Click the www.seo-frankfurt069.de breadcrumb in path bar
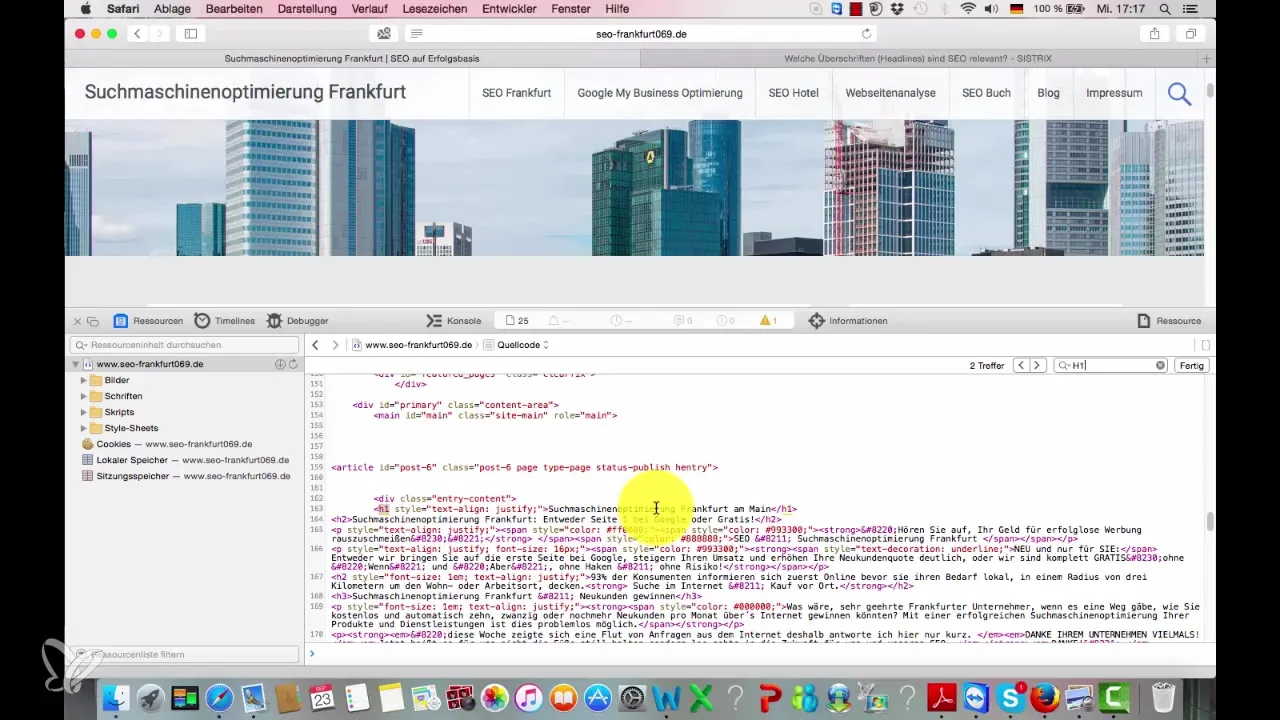Screen dimensions: 1280x720 coord(411,345)
